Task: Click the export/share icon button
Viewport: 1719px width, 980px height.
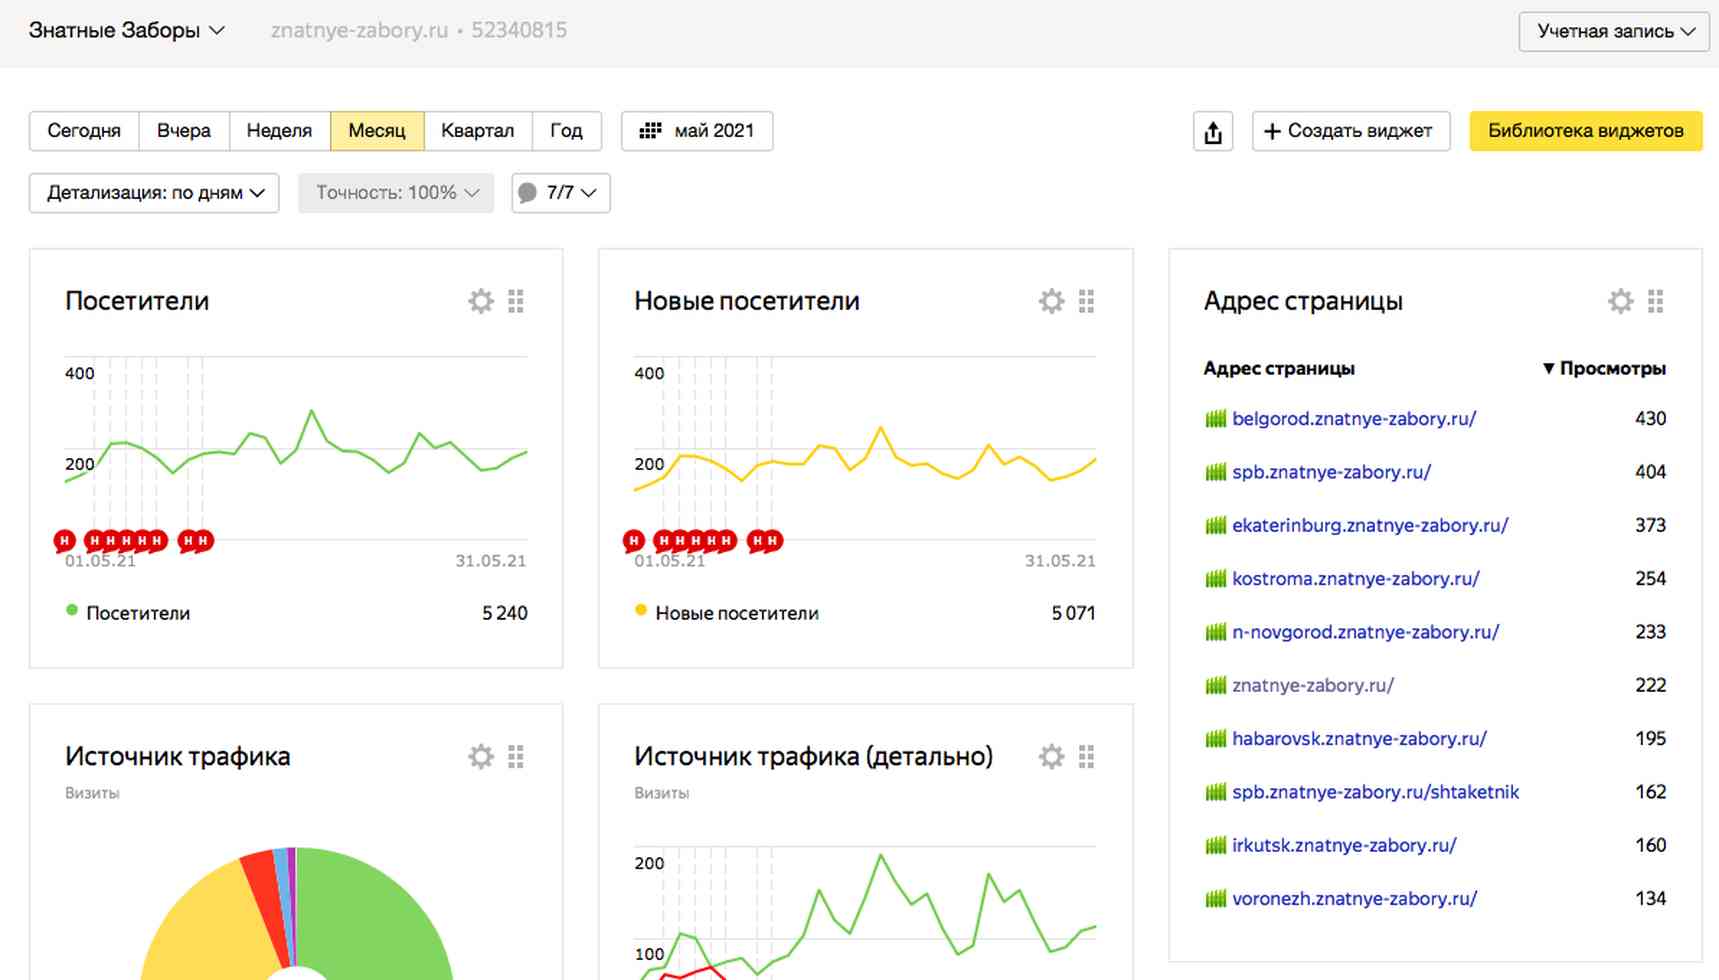Action: pyautogui.click(x=1213, y=131)
